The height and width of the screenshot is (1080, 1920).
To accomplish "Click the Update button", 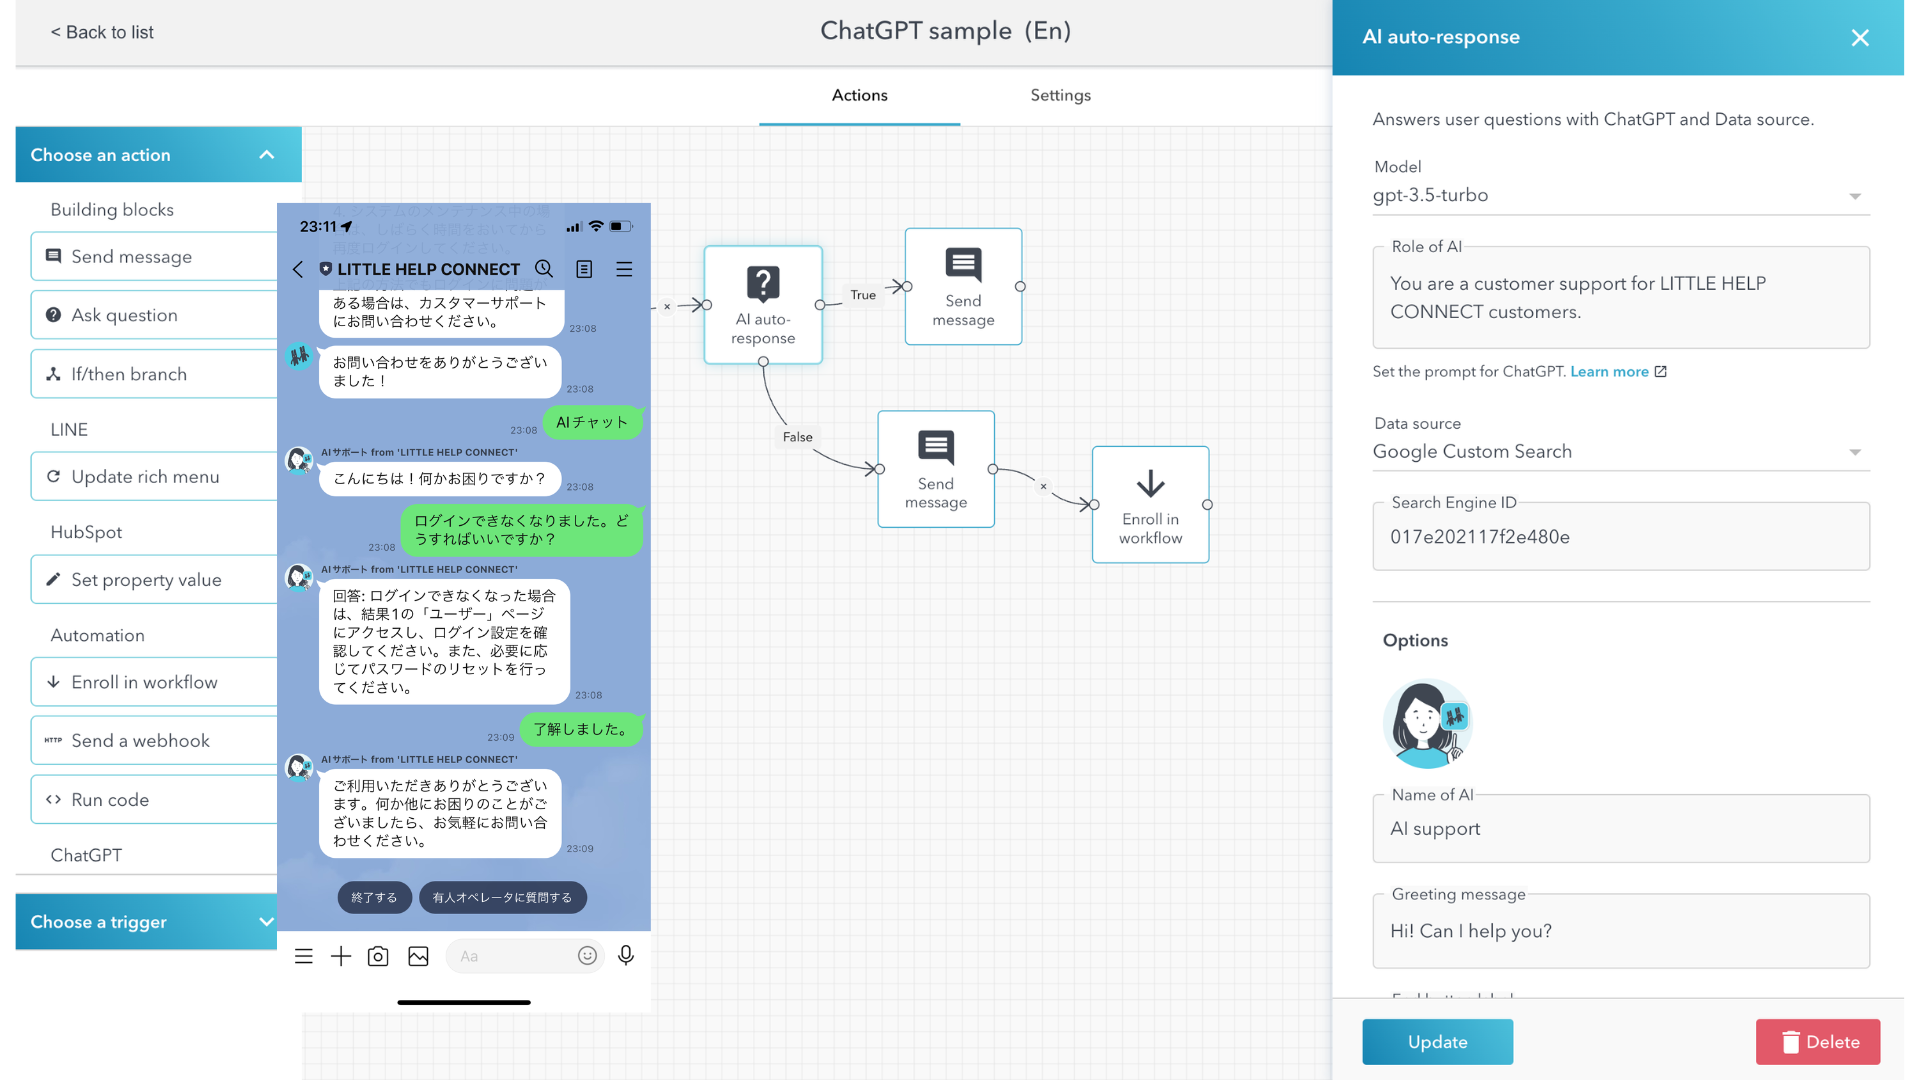I will [1437, 1042].
